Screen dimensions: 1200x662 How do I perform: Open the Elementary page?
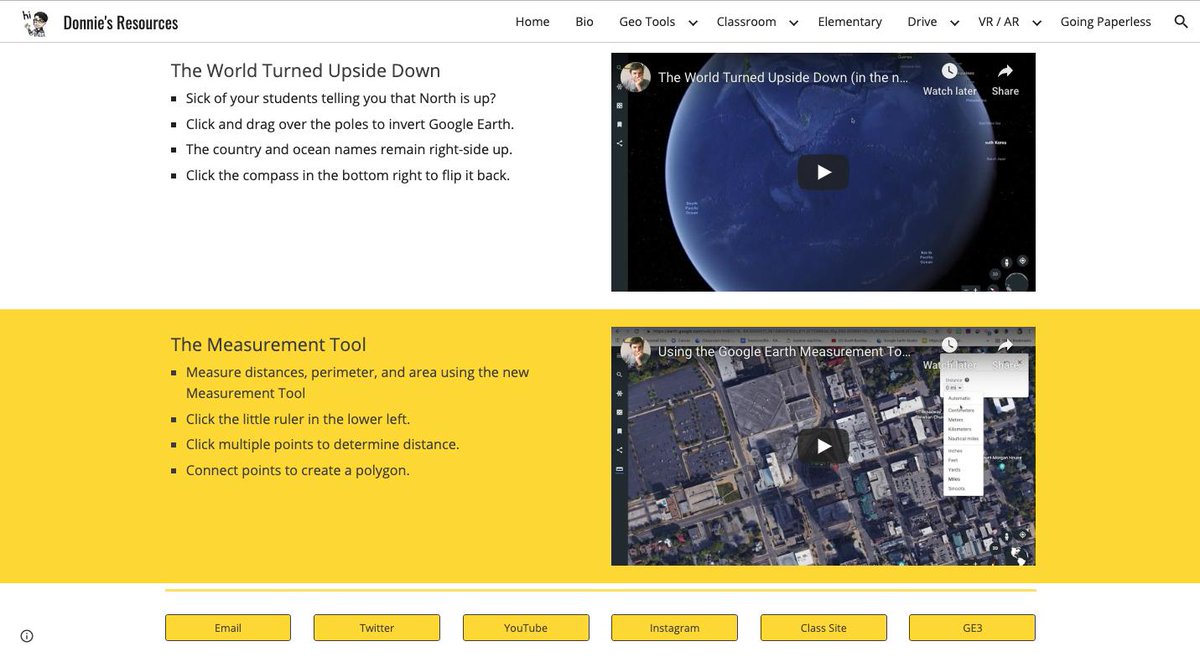coord(850,21)
